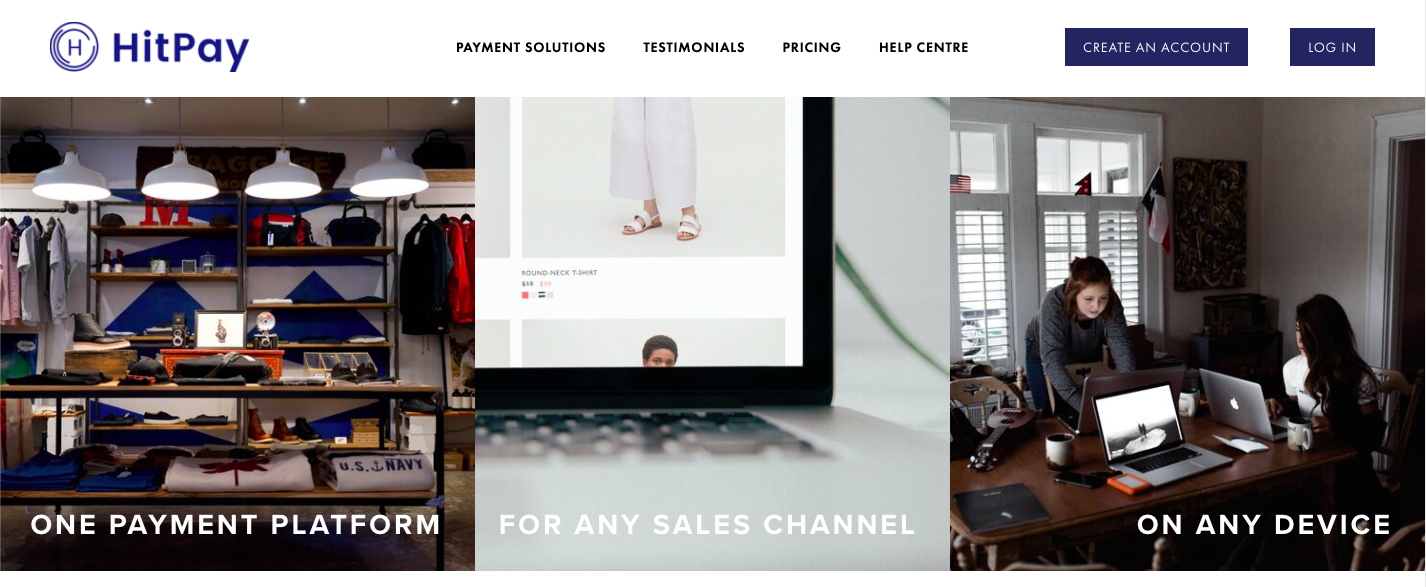
Task: Click the photo of women at laptops
Action: pos(1188,334)
